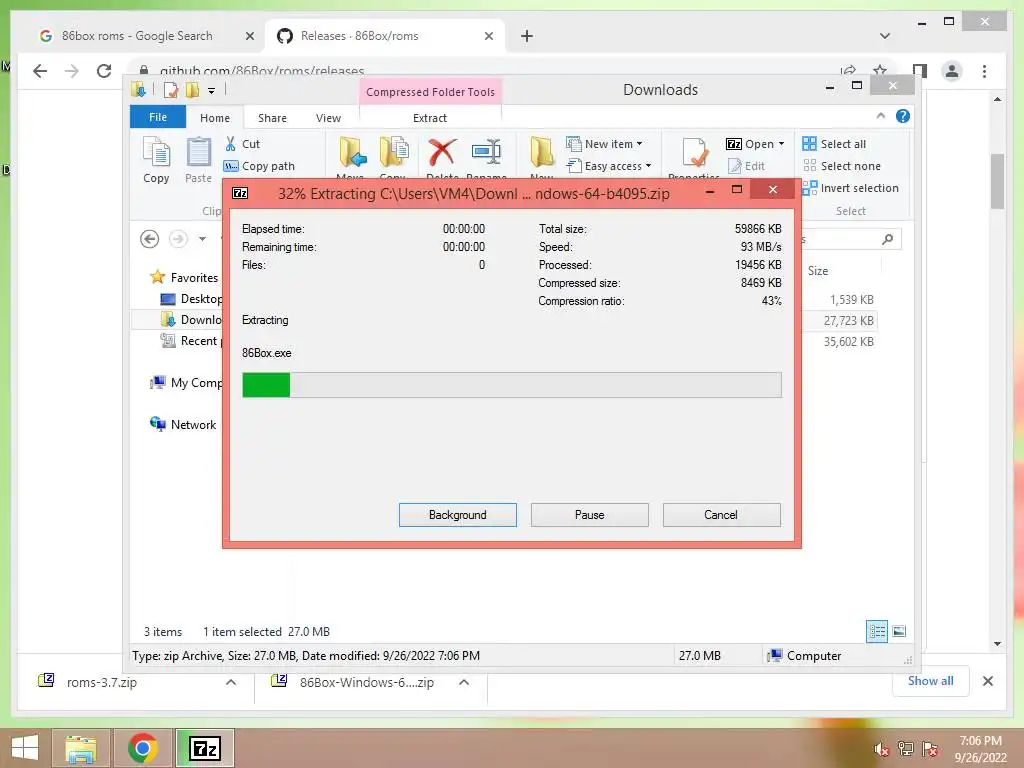Screen dimensions: 1024x768
Task: Open the File tab
Action: pyautogui.click(x=158, y=117)
